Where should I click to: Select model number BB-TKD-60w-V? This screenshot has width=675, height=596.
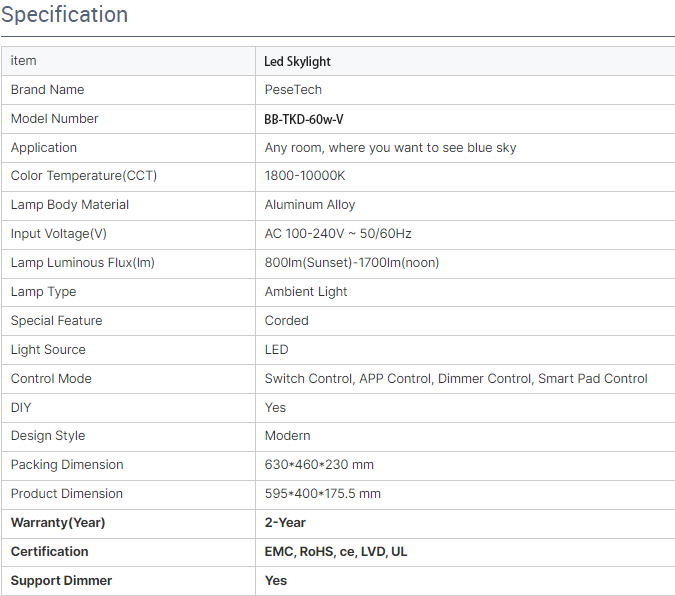303,119
